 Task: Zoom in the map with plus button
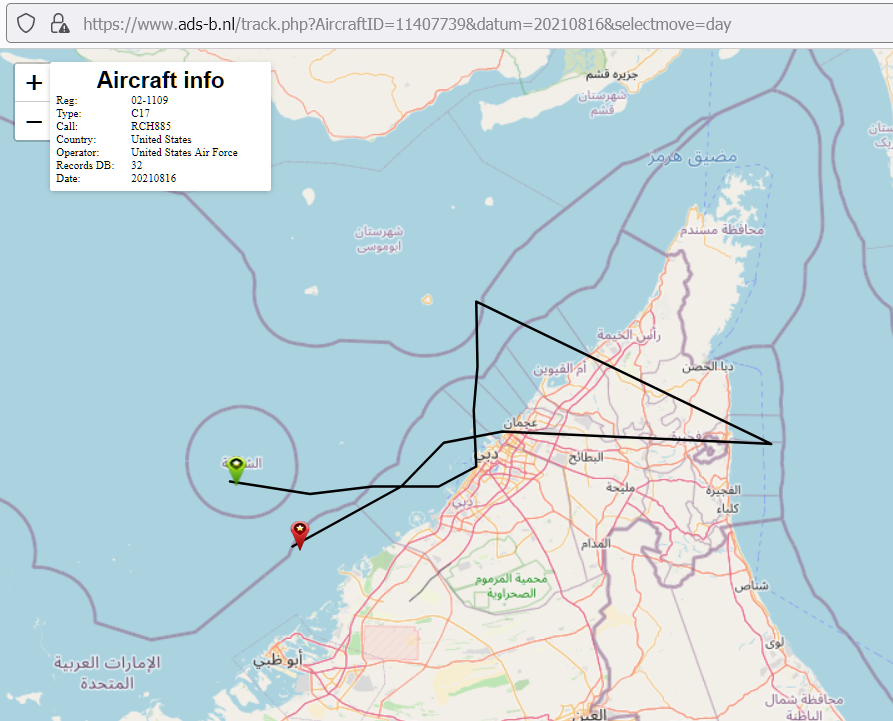coord(34,83)
